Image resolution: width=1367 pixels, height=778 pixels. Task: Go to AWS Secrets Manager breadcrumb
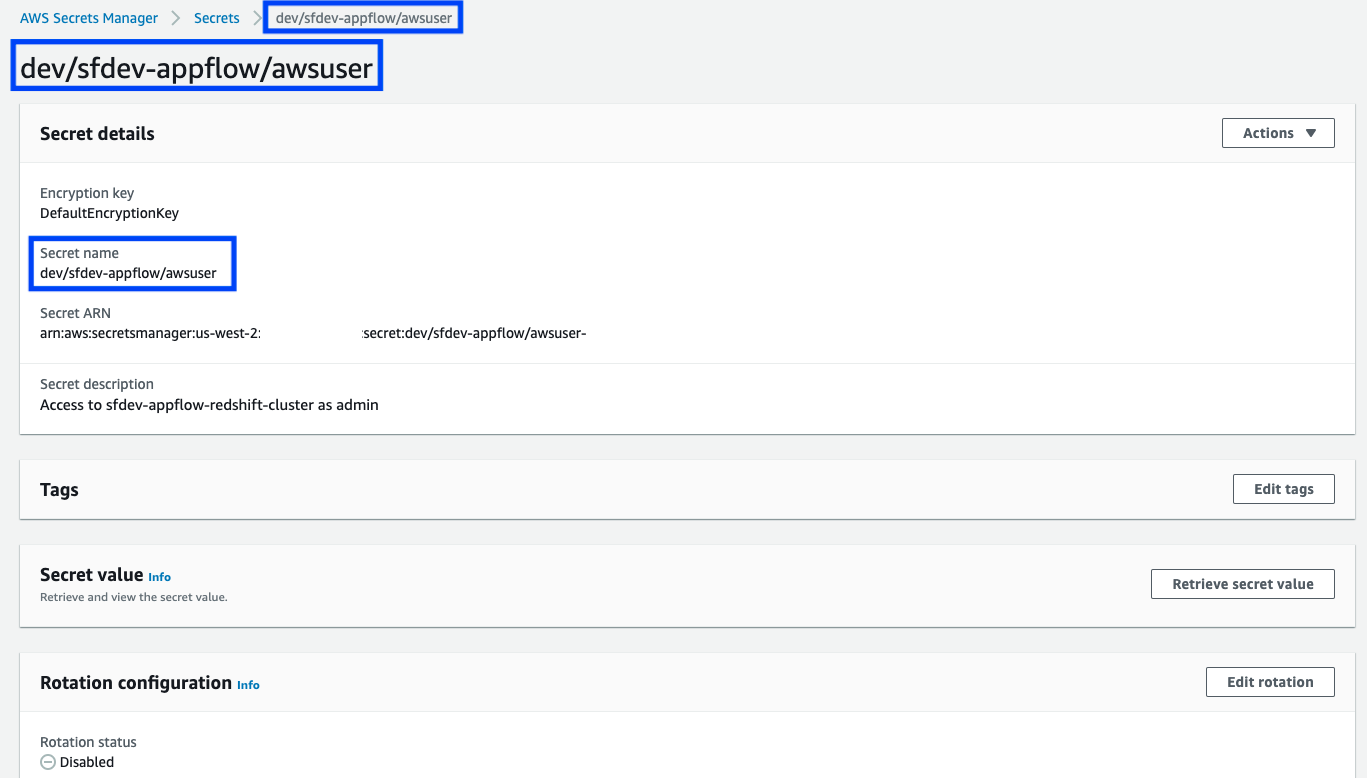[x=89, y=18]
